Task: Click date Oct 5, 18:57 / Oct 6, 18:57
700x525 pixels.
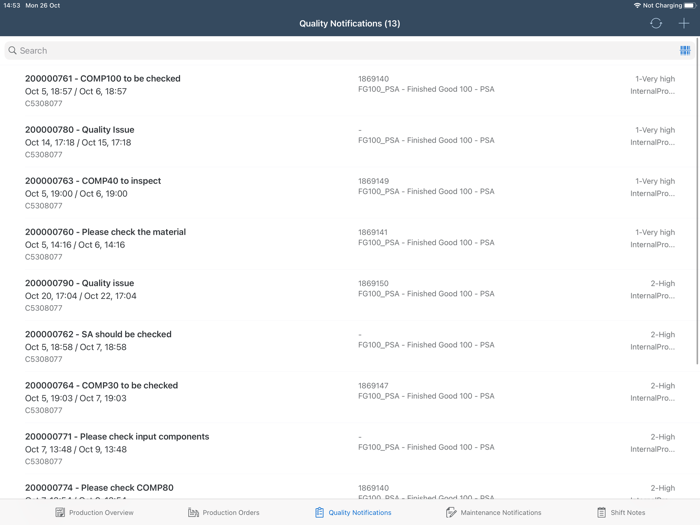Action: [76, 91]
